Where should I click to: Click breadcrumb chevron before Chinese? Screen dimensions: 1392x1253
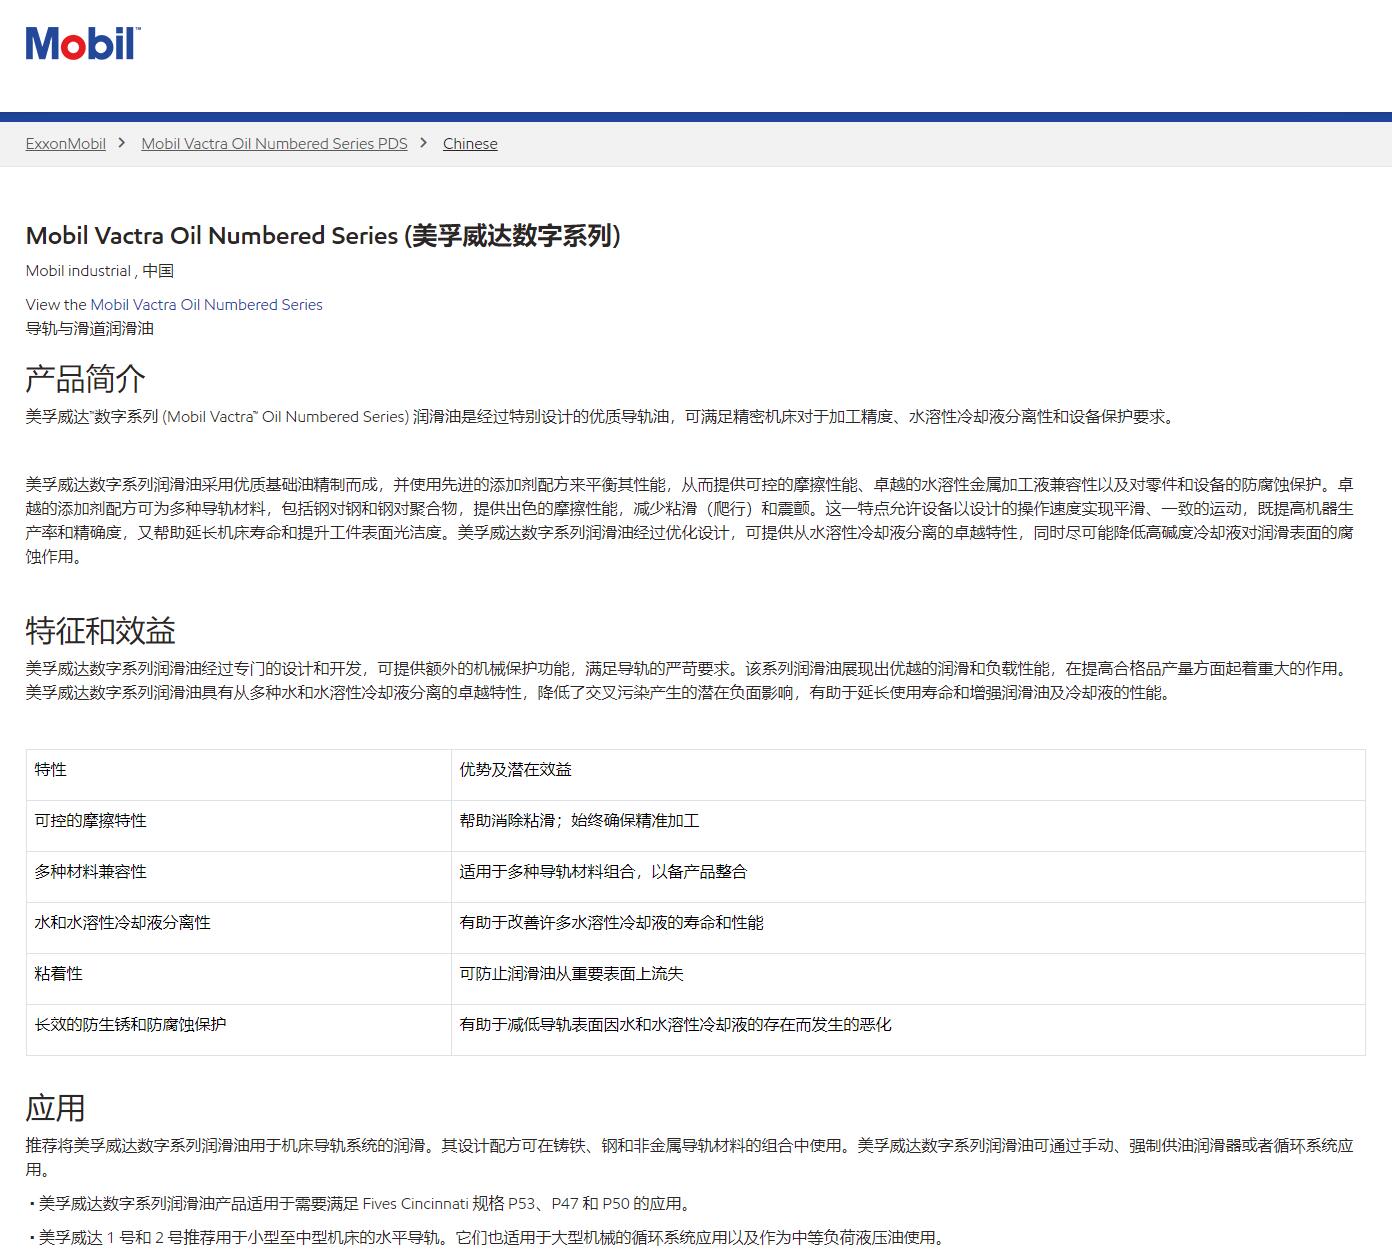(x=424, y=143)
